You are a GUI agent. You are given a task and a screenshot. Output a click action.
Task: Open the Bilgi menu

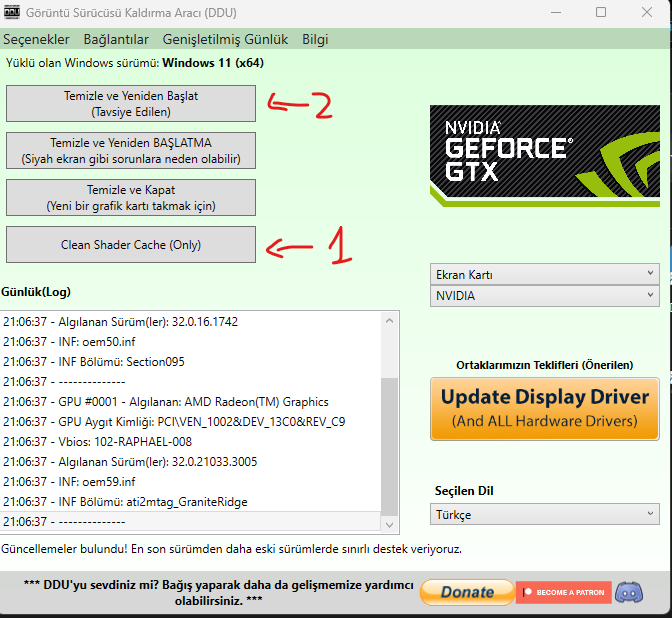[315, 39]
